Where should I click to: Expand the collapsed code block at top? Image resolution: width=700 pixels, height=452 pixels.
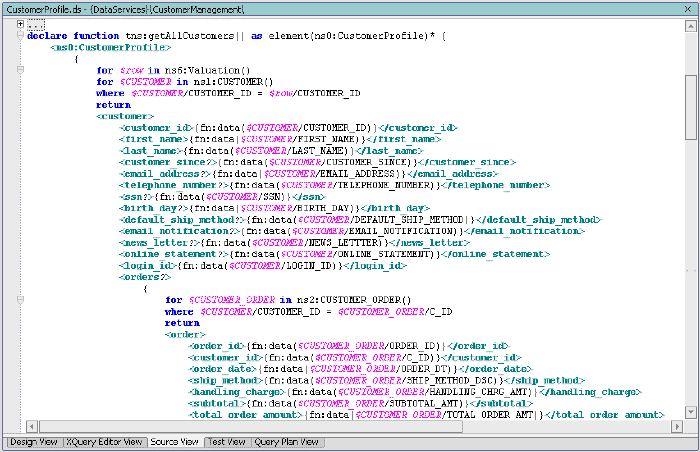(20, 24)
